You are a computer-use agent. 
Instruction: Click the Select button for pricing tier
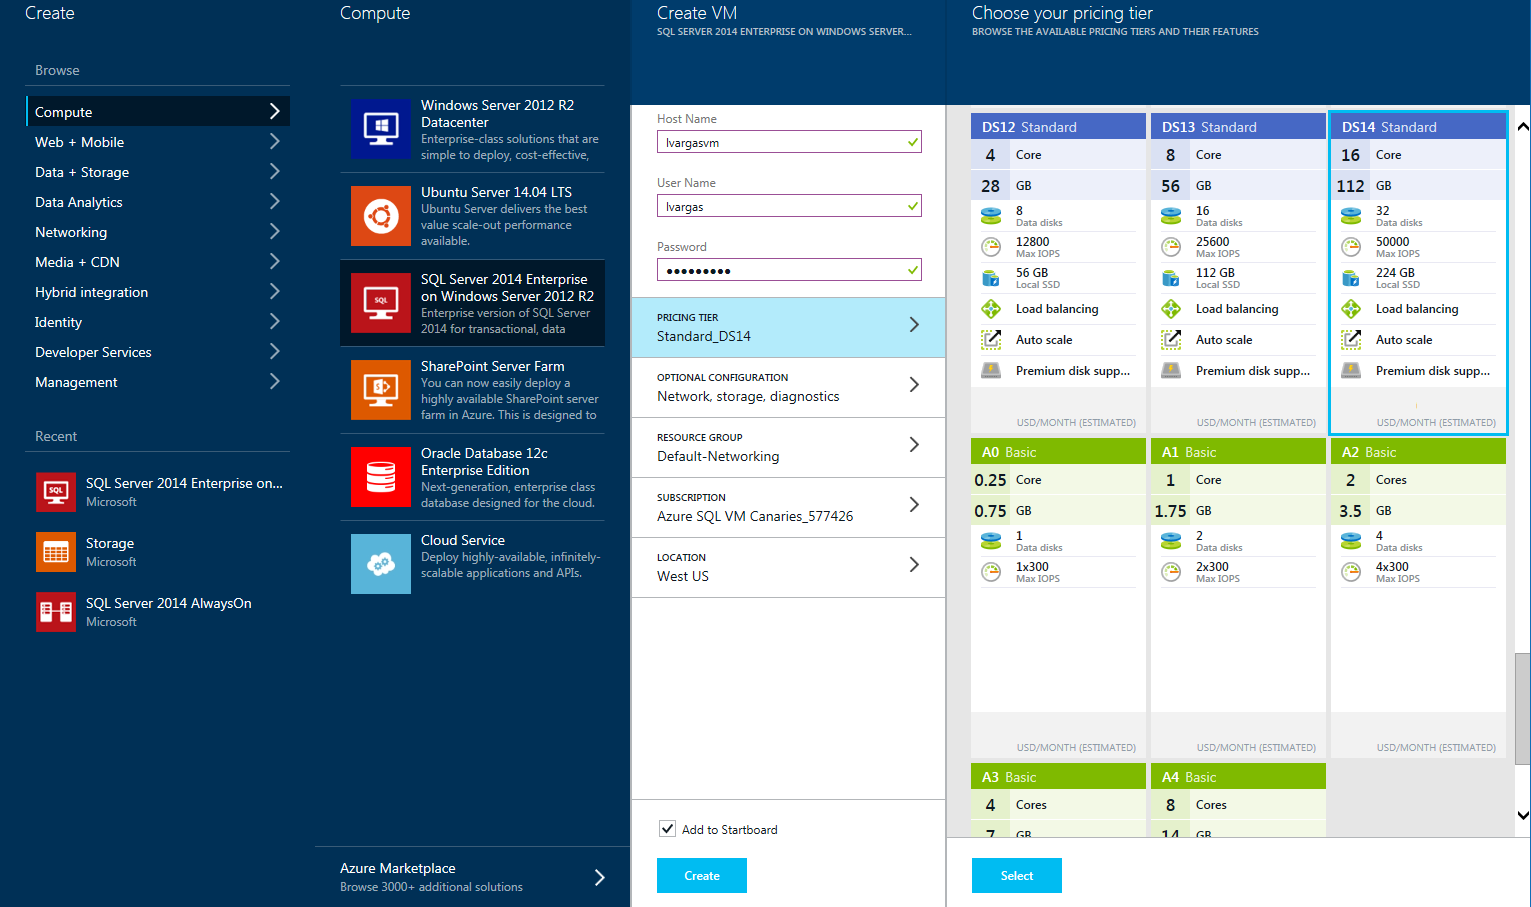point(1016,875)
